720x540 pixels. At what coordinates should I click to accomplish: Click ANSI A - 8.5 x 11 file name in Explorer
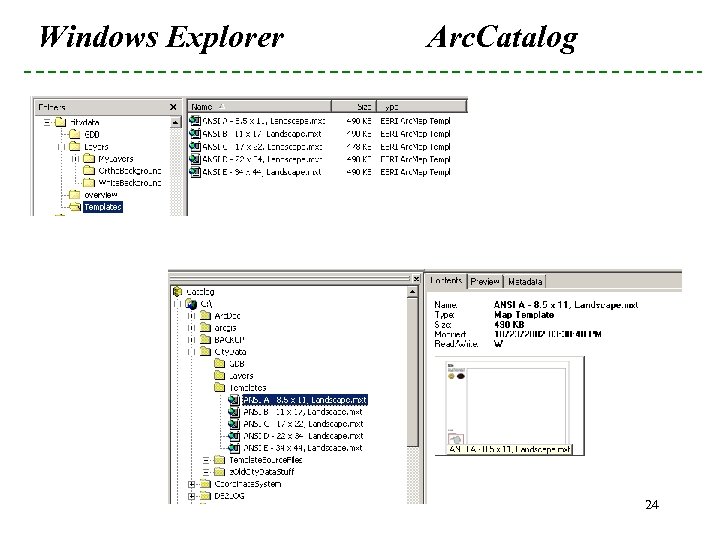(x=264, y=121)
